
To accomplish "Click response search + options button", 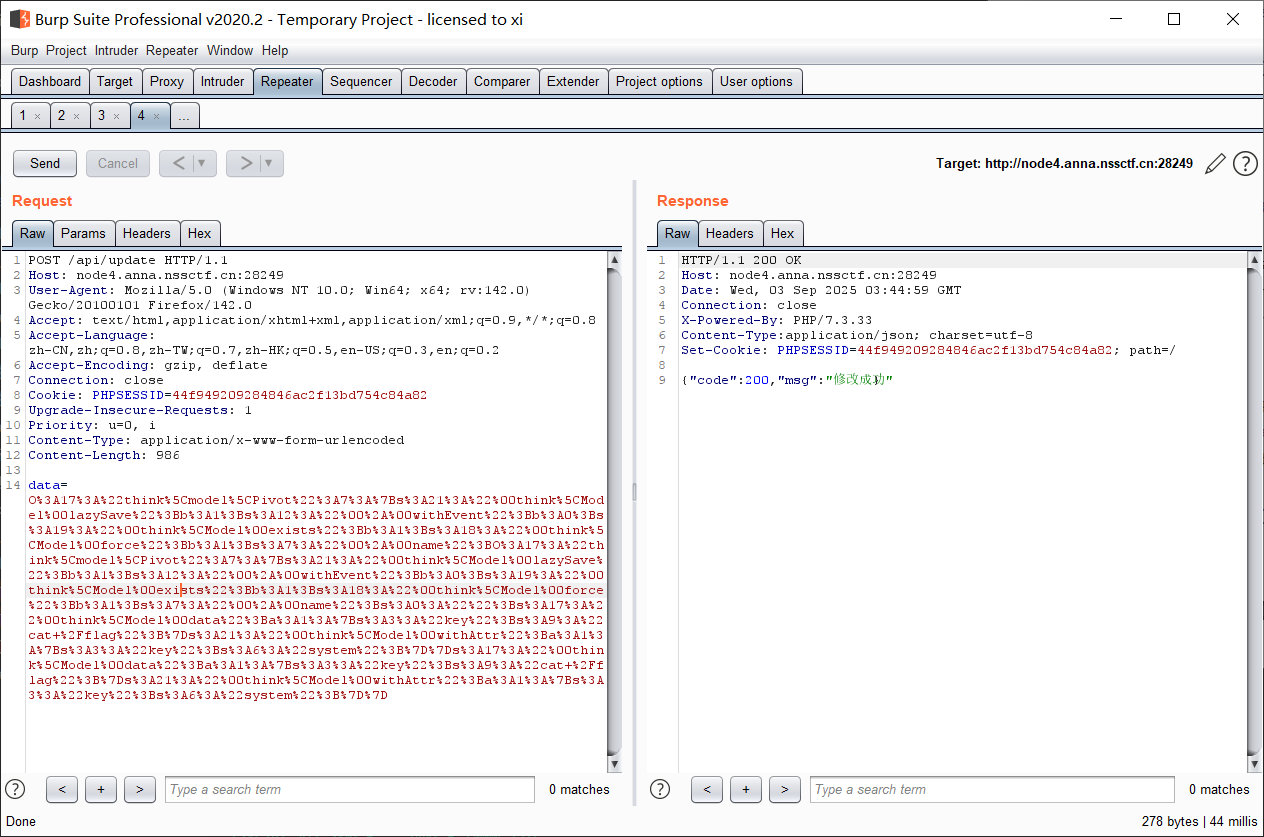I will pos(746,789).
